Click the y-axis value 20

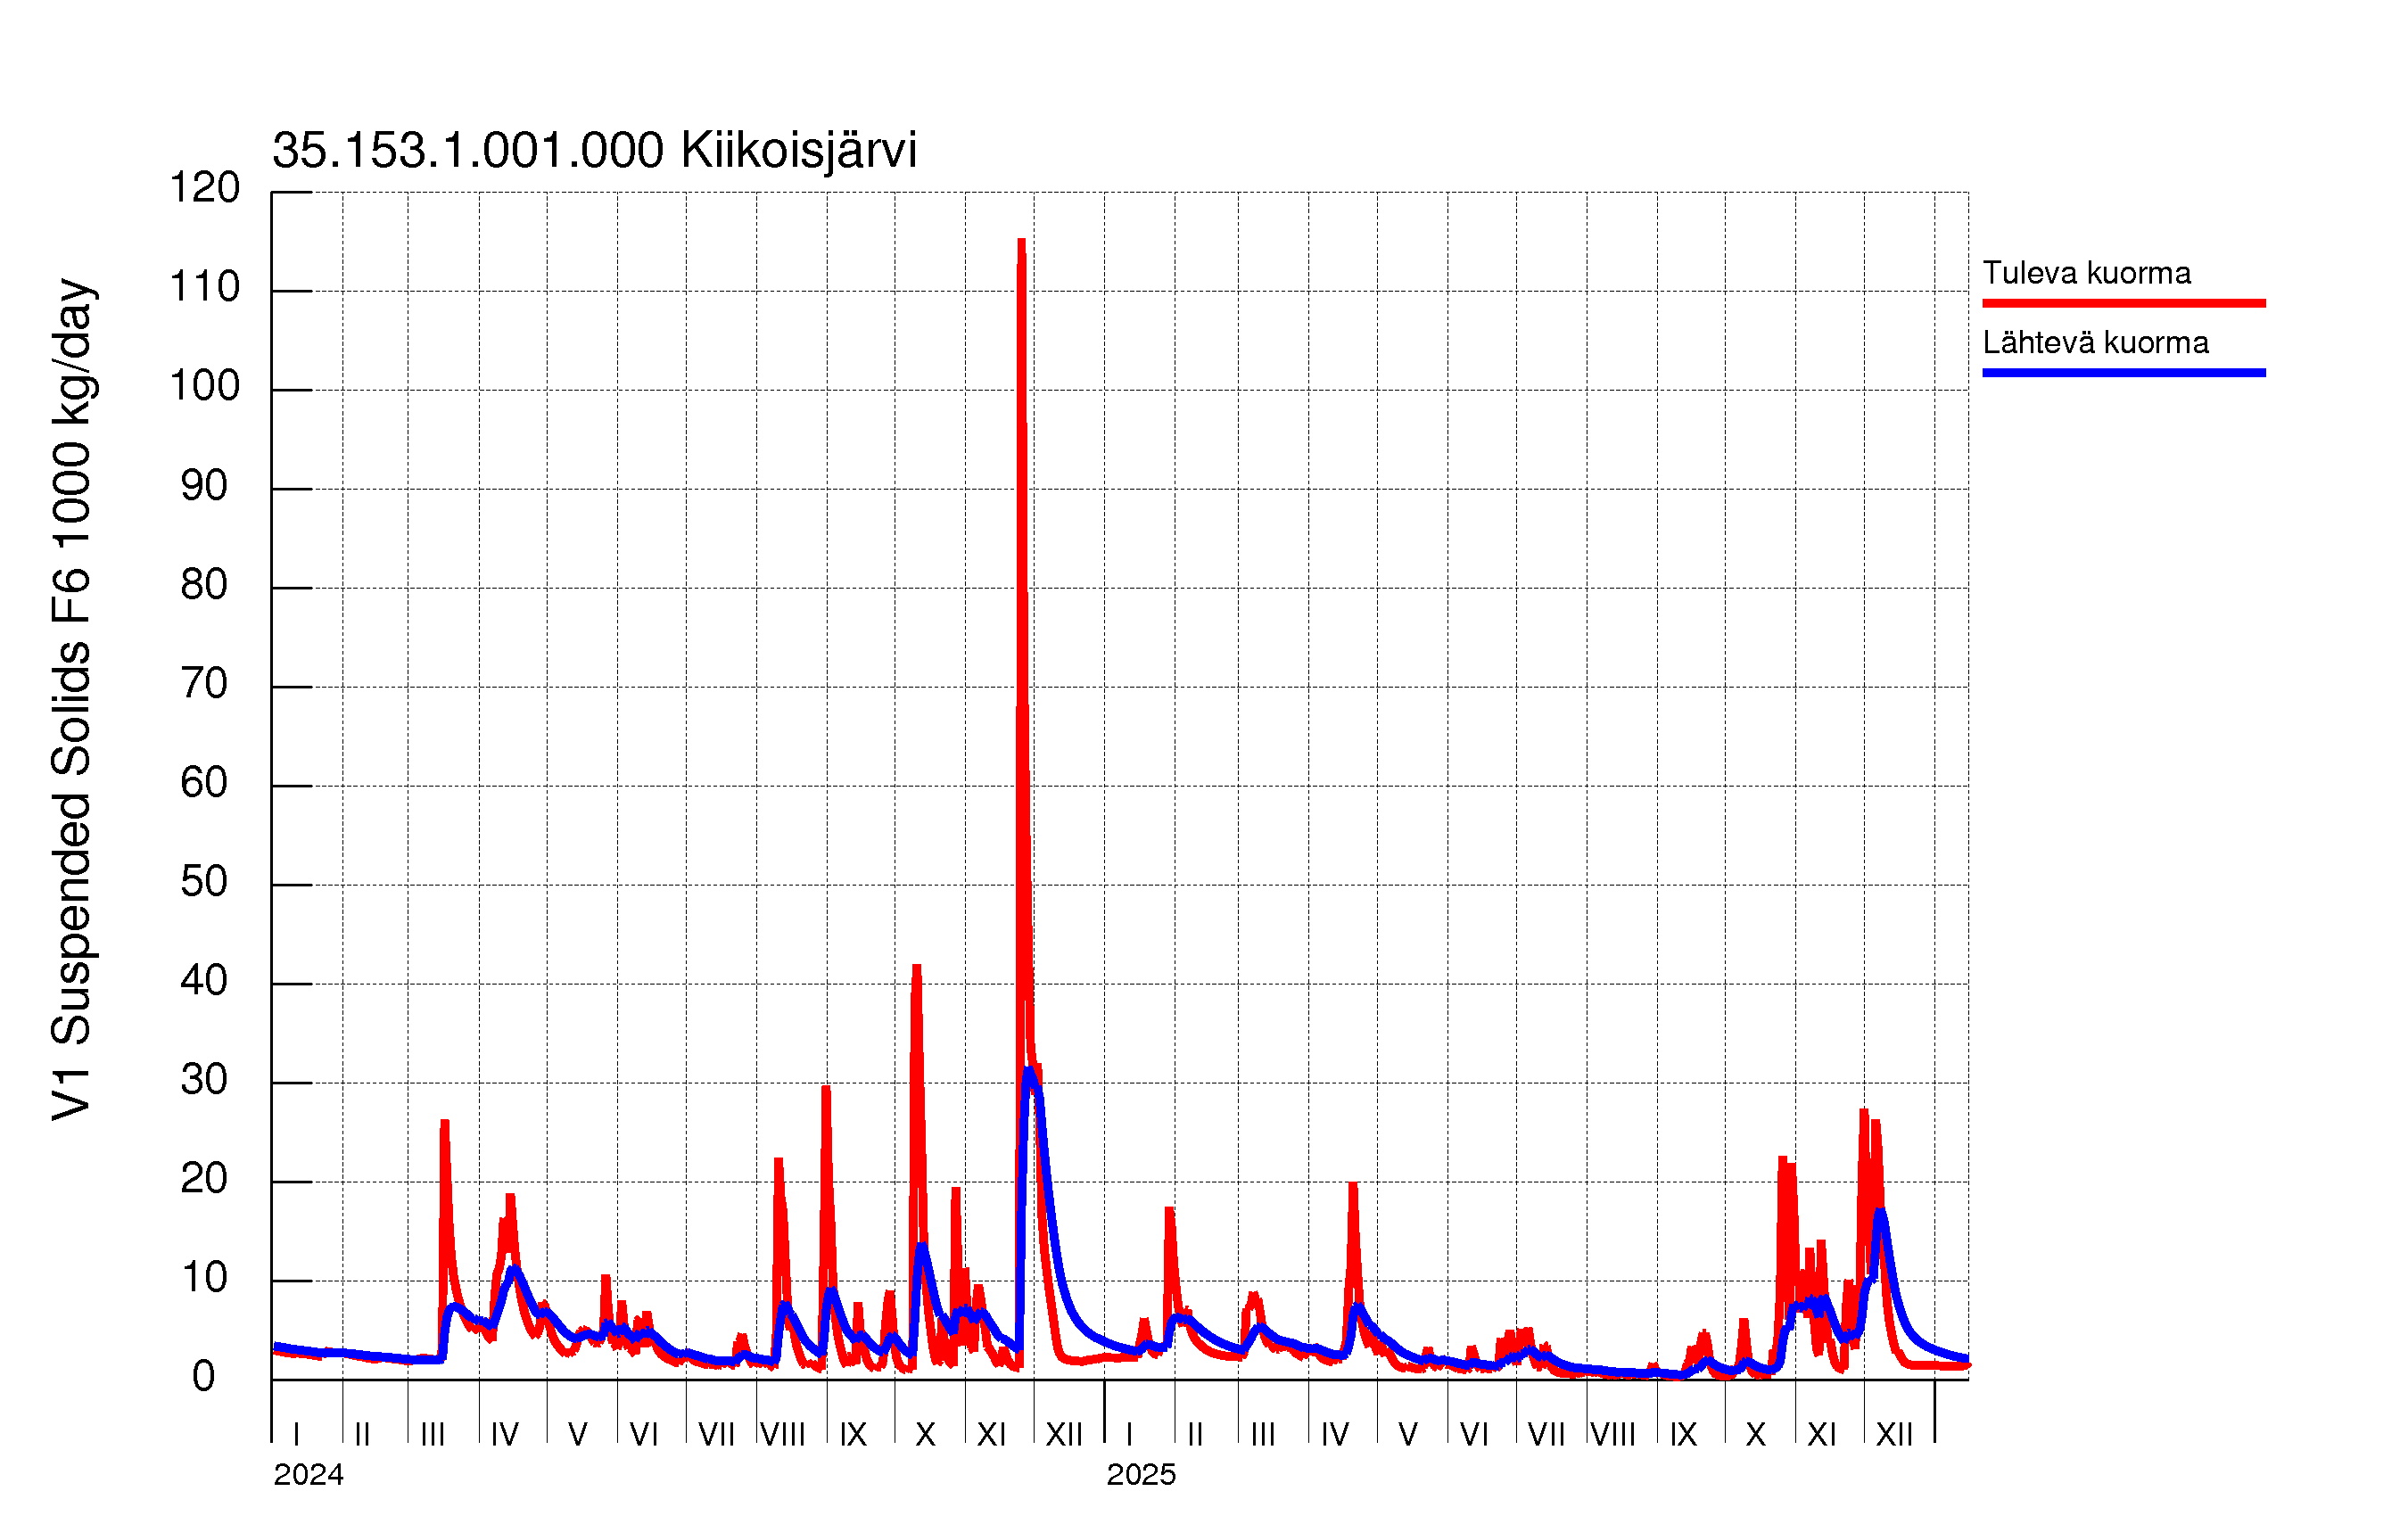click(x=204, y=1179)
